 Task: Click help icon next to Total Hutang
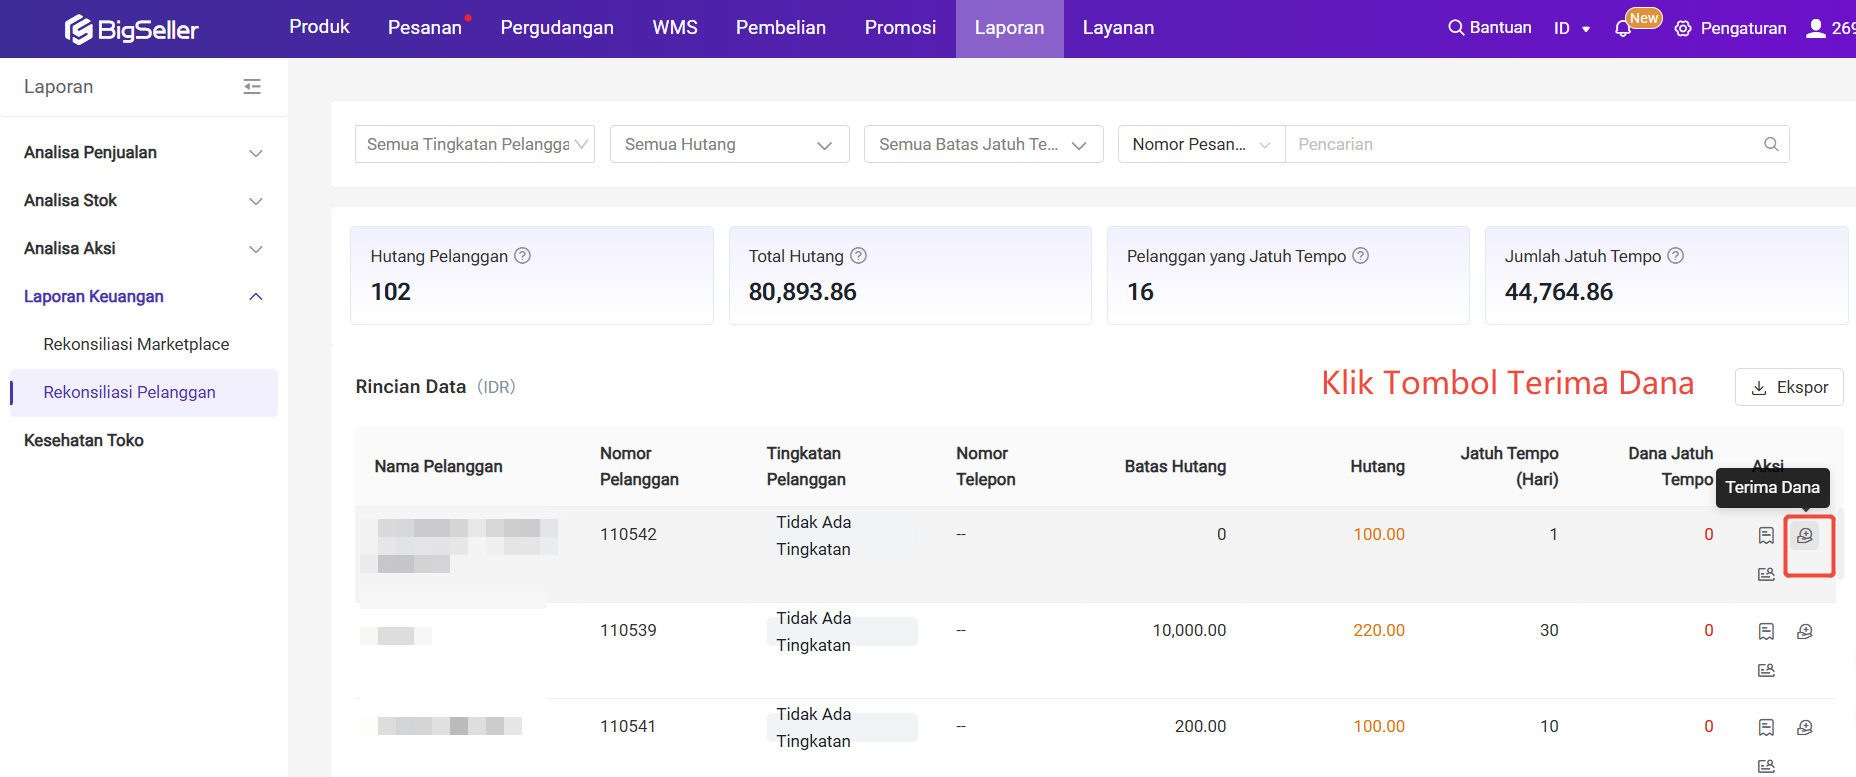click(x=858, y=256)
